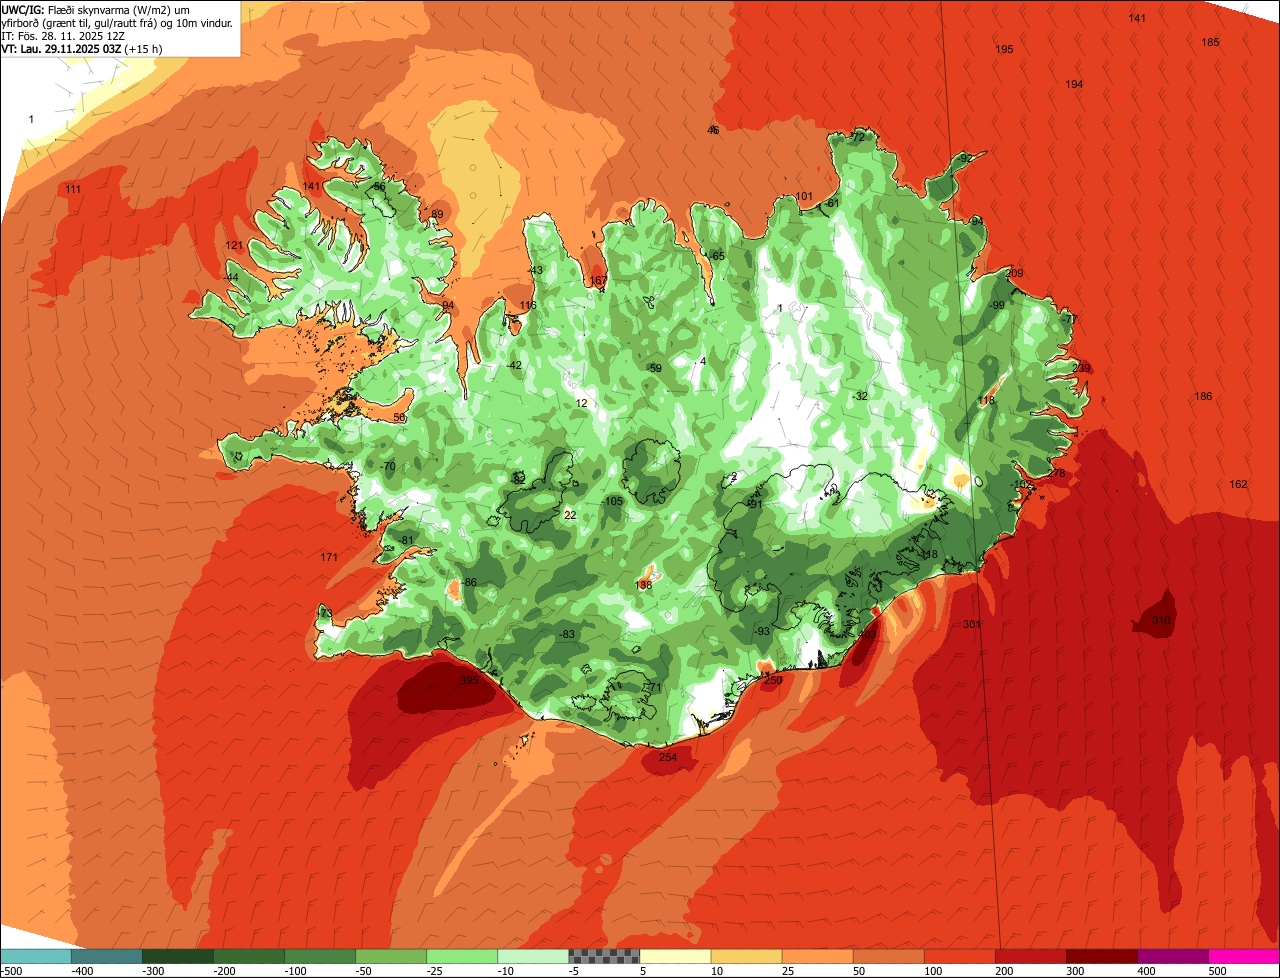This screenshot has width=1280, height=978.
Task: Click the 'IT: Fös. 28. 11. 2025 12Z' line
Action: coord(63,35)
